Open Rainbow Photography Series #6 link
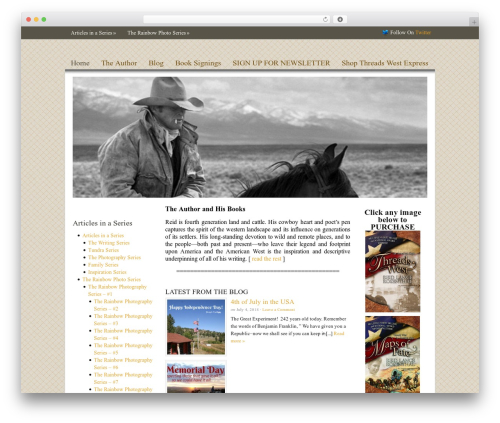The height and width of the screenshot is (423, 500). click(x=123, y=364)
